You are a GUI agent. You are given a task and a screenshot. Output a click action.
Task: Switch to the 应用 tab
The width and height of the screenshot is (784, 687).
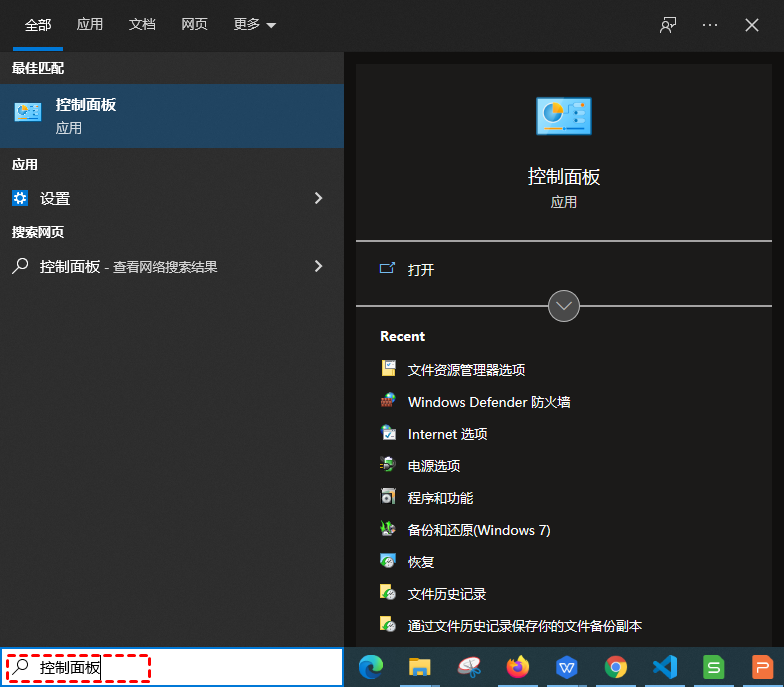pos(90,24)
